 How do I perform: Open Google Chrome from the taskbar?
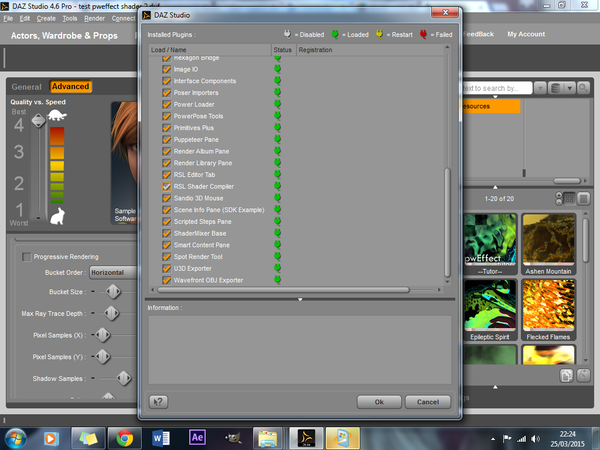(x=125, y=438)
